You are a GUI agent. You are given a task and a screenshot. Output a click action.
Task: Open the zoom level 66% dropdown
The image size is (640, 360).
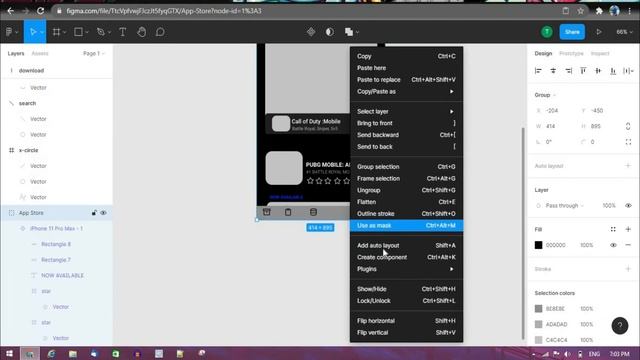tap(624, 32)
